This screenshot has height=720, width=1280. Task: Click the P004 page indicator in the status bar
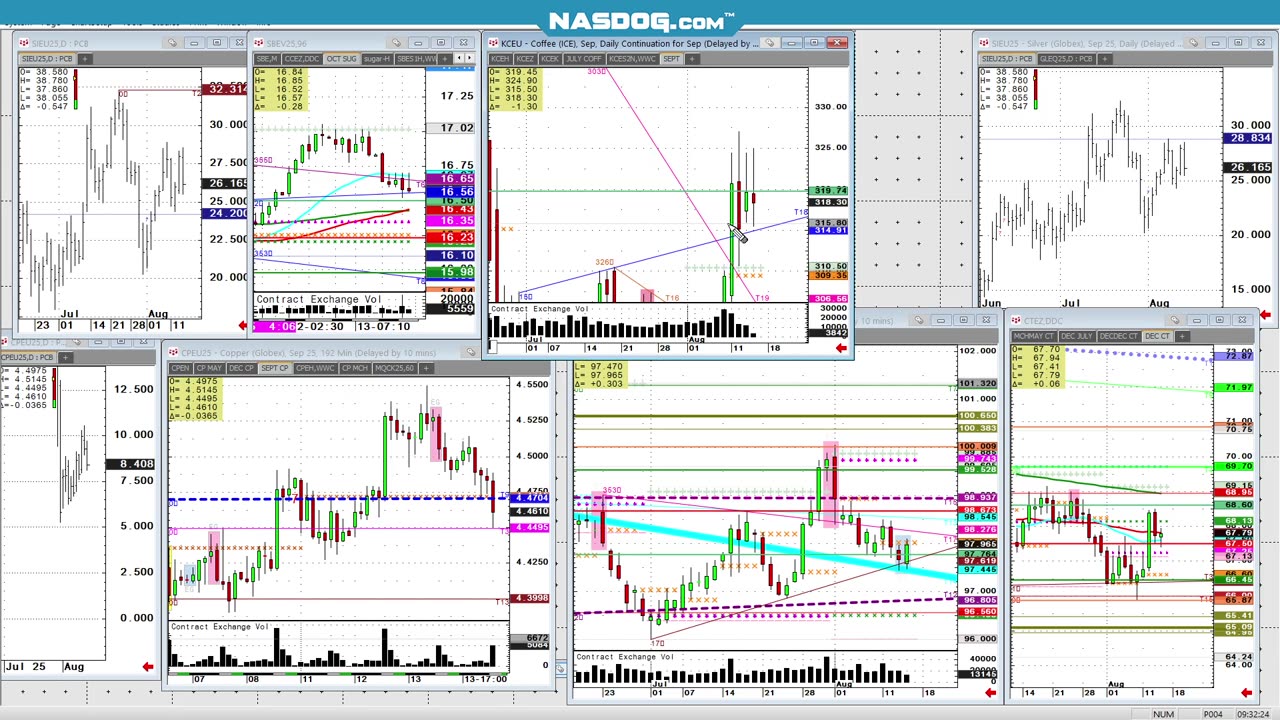1212,714
